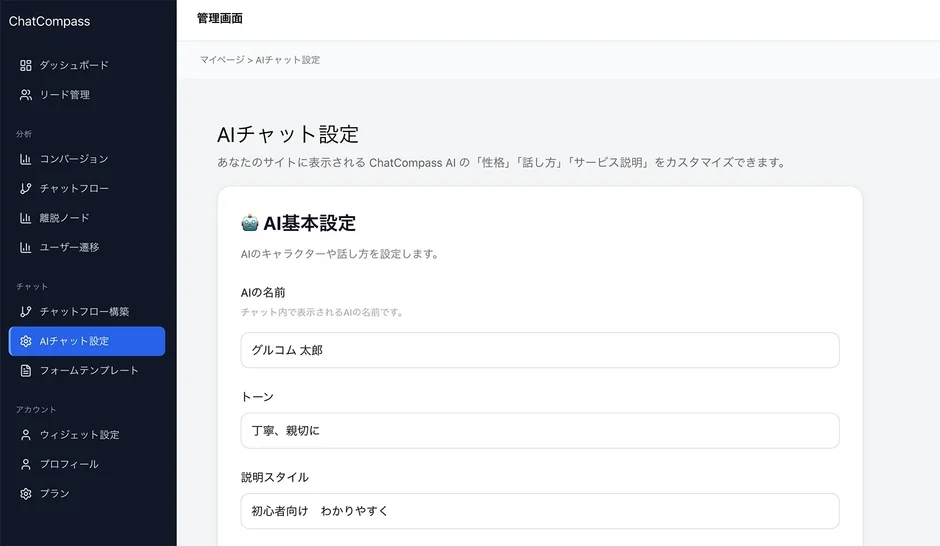
Task: Click the コンバージョン bar chart icon
Action: [25, 159]
